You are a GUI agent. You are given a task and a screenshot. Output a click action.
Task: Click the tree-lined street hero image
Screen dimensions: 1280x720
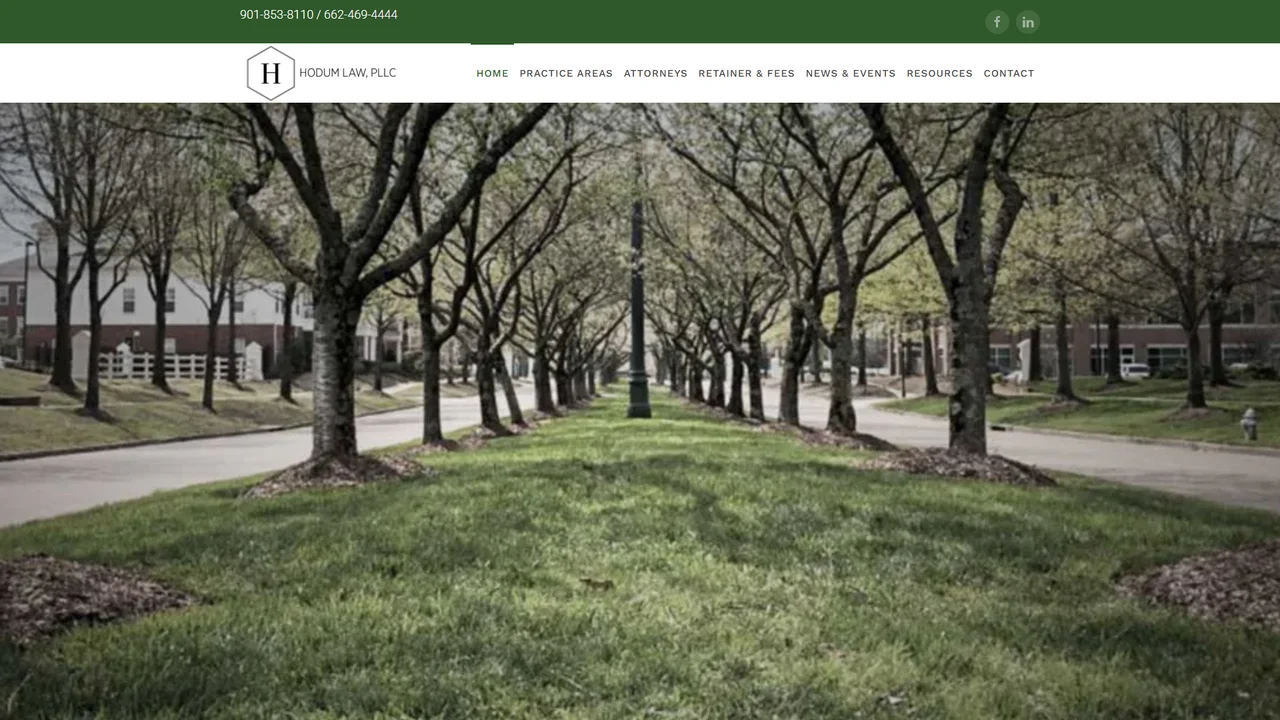pos(640,411)
